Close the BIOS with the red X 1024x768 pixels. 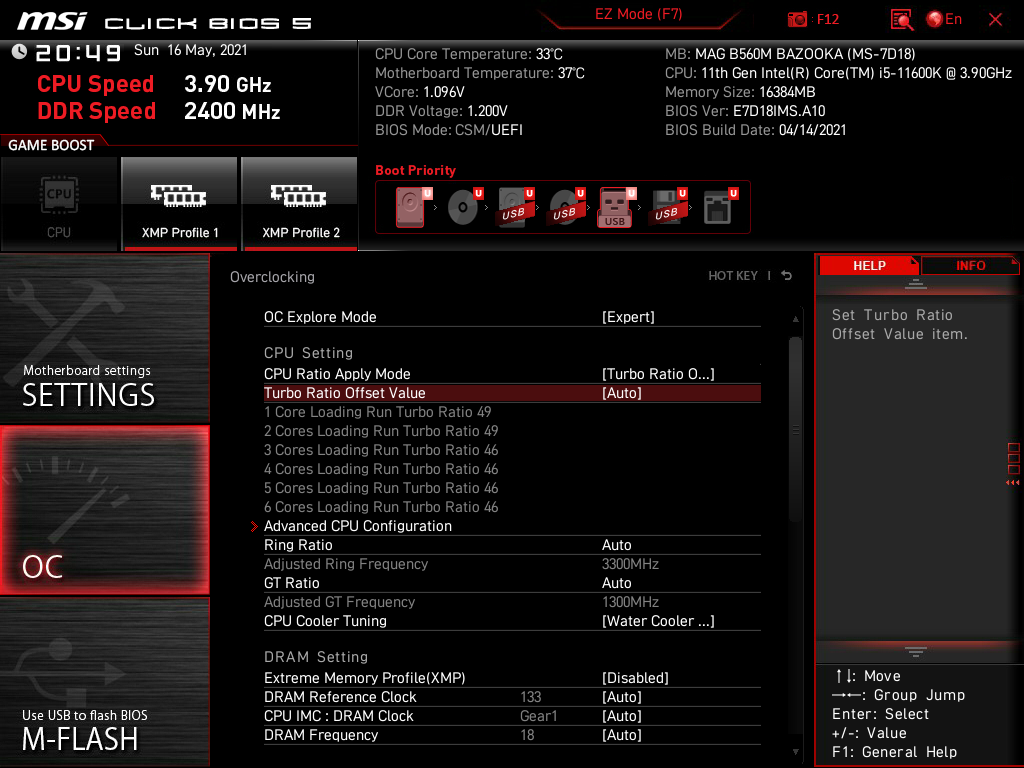pos(995,20)
